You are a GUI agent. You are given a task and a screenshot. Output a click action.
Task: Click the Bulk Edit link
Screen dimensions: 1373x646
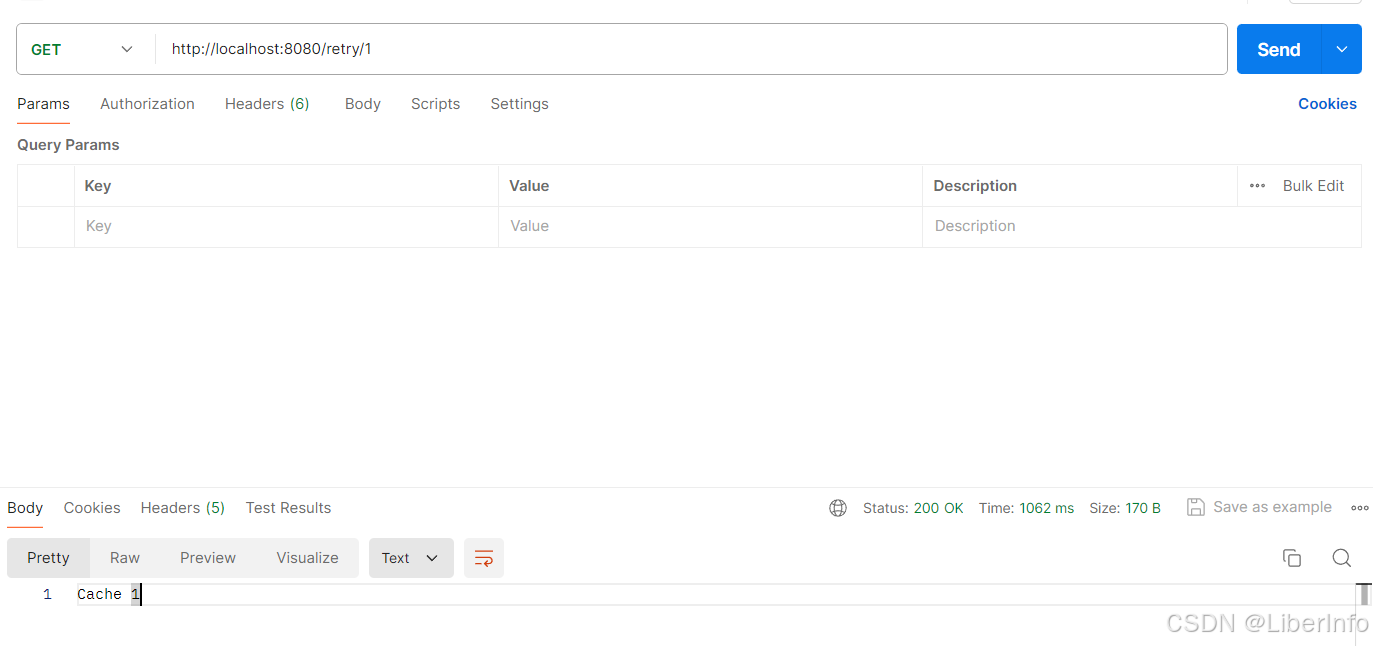(1313, 185)
